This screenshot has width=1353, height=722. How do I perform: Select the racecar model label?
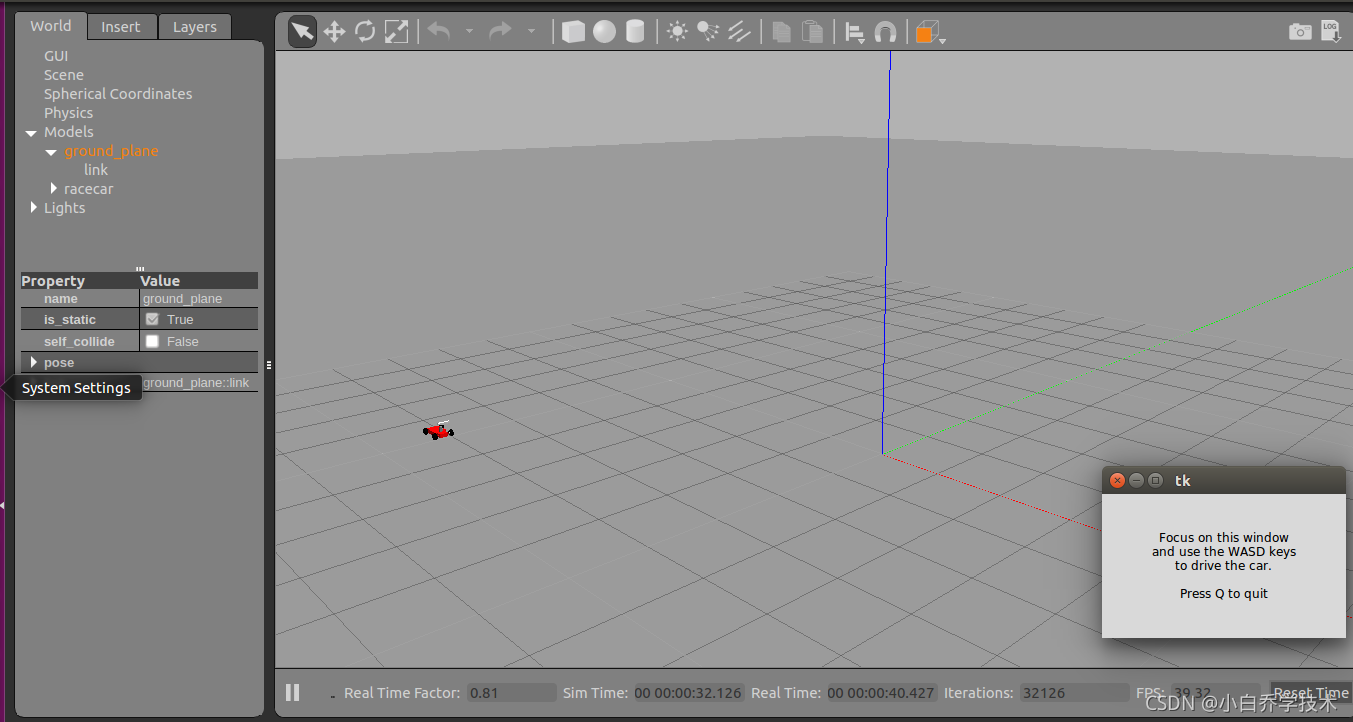[89, 189]
